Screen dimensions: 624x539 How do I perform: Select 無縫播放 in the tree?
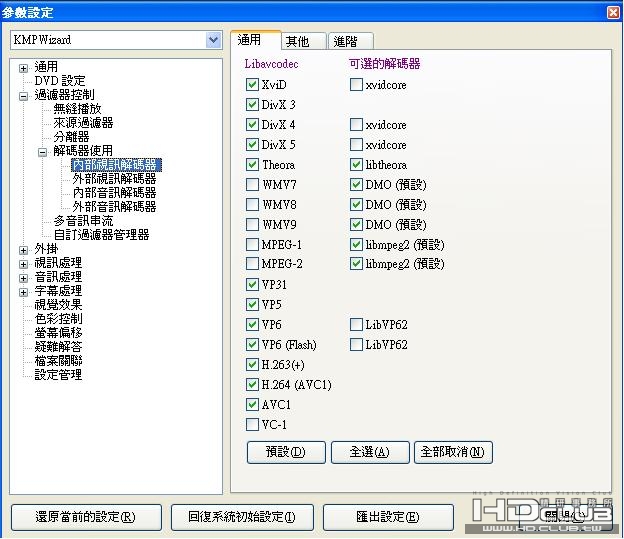click(x=77, y=109)
